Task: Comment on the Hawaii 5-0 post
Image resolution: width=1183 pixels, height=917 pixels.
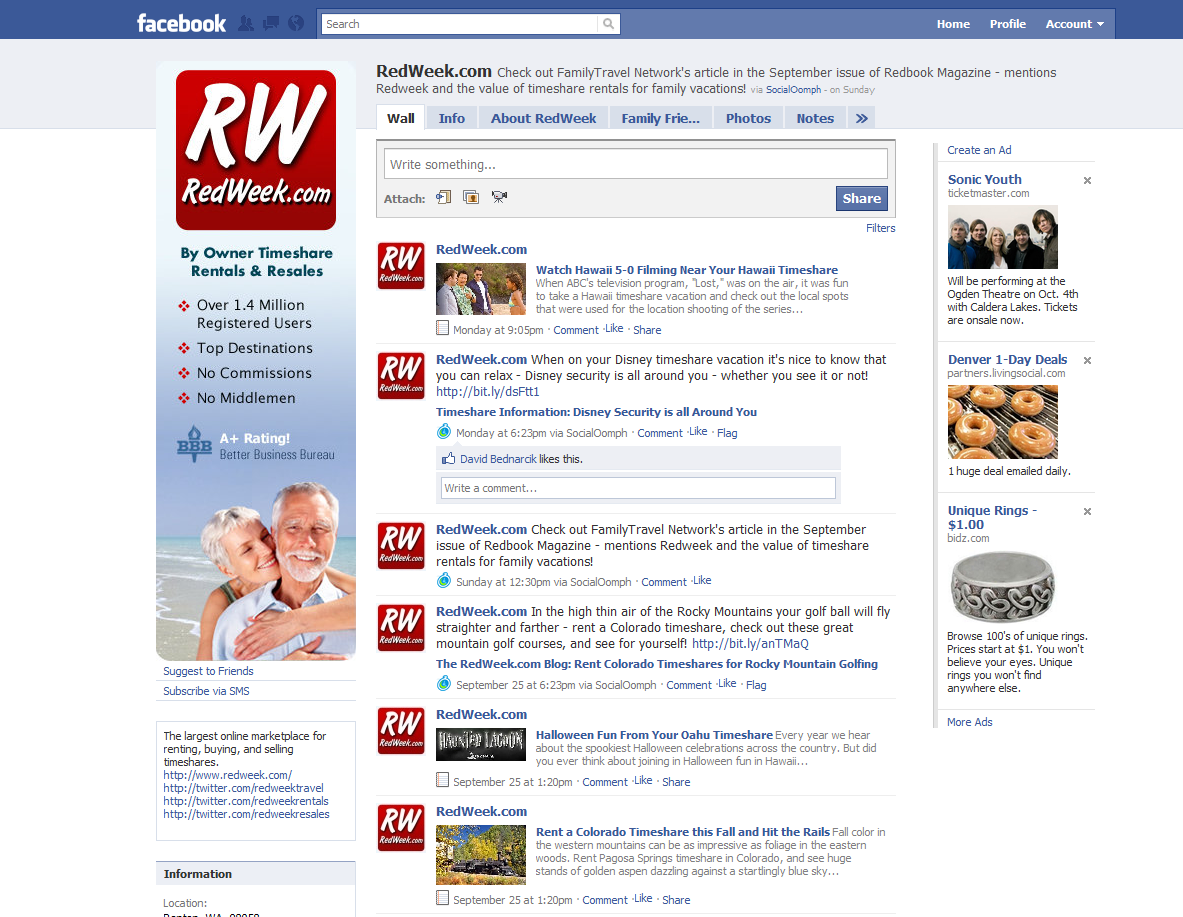Action: pos(576,330)
